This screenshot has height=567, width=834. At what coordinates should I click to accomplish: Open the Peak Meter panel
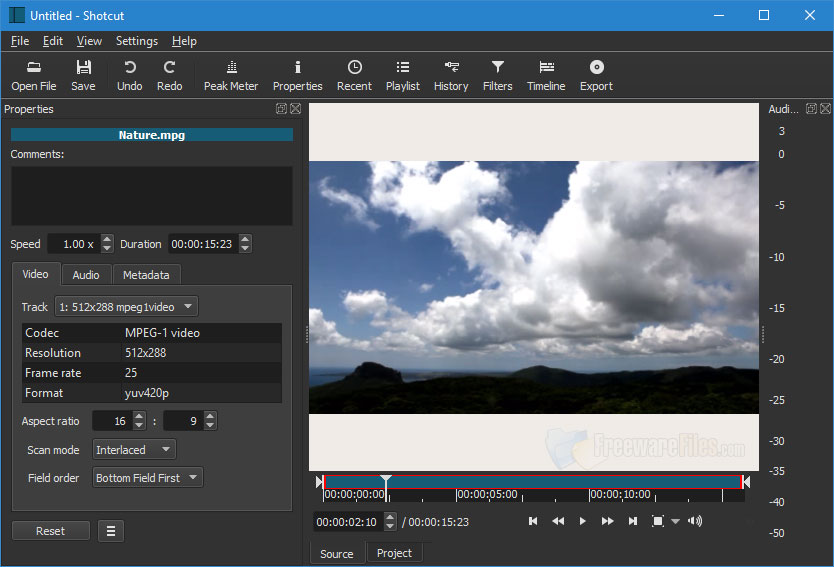click(x=231, y=75)
